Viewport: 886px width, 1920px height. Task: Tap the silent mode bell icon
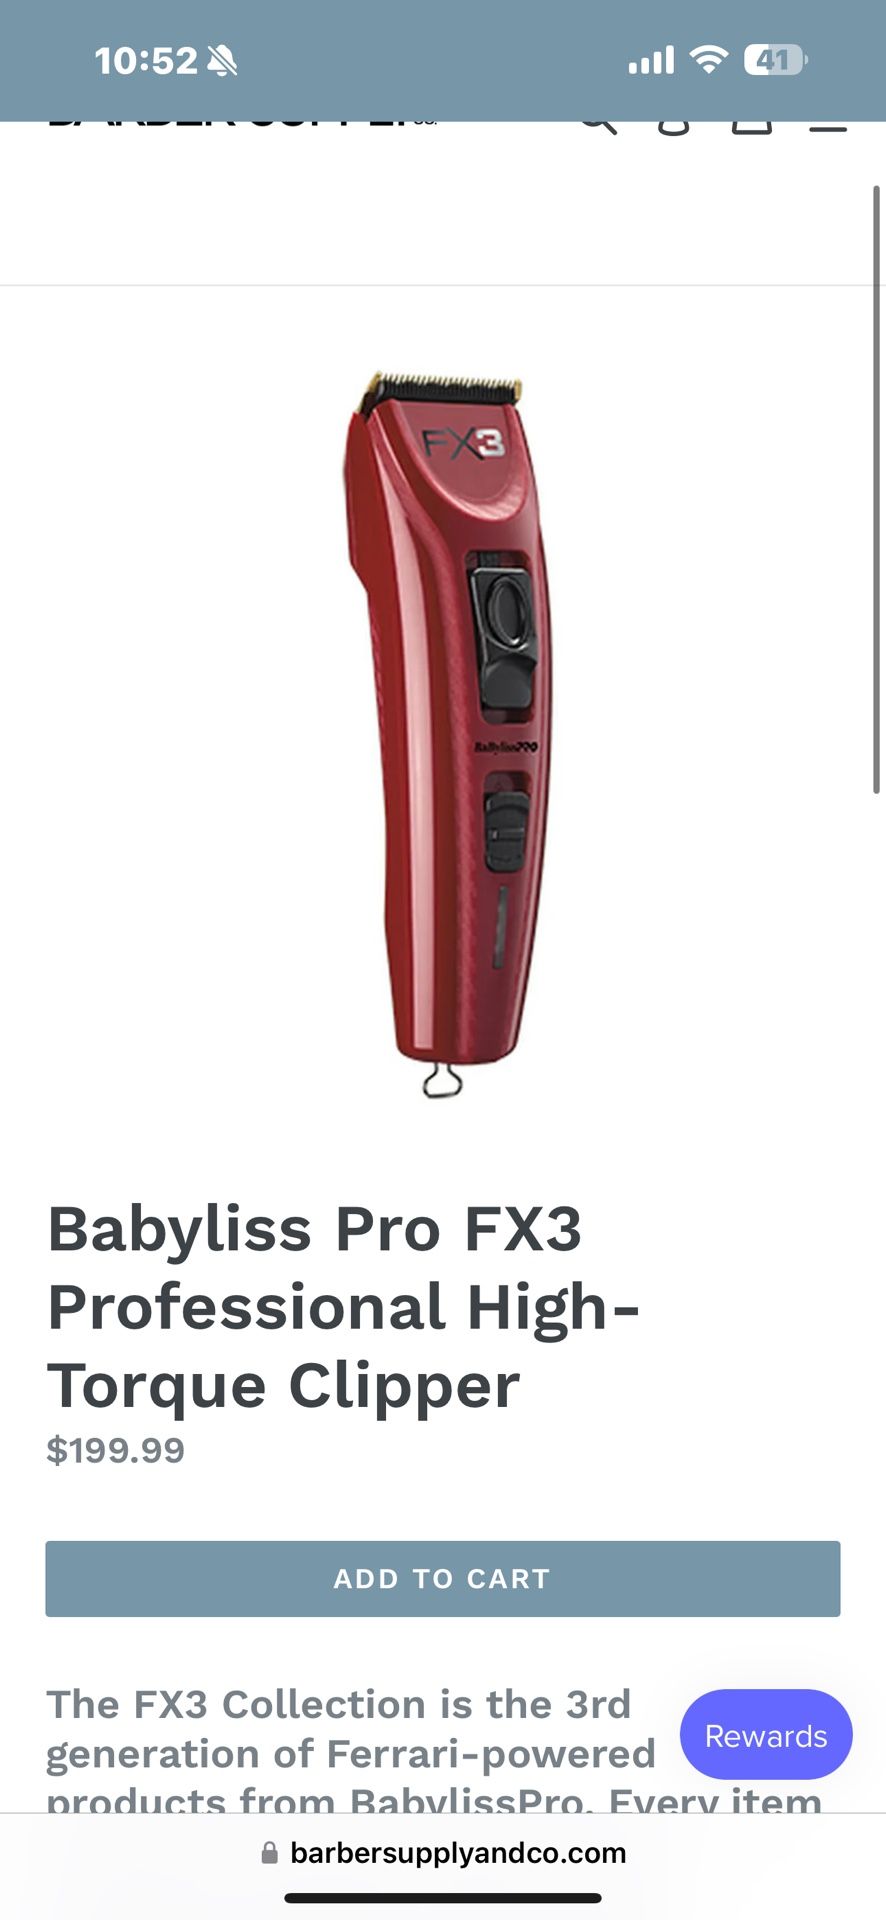[222, 61]
